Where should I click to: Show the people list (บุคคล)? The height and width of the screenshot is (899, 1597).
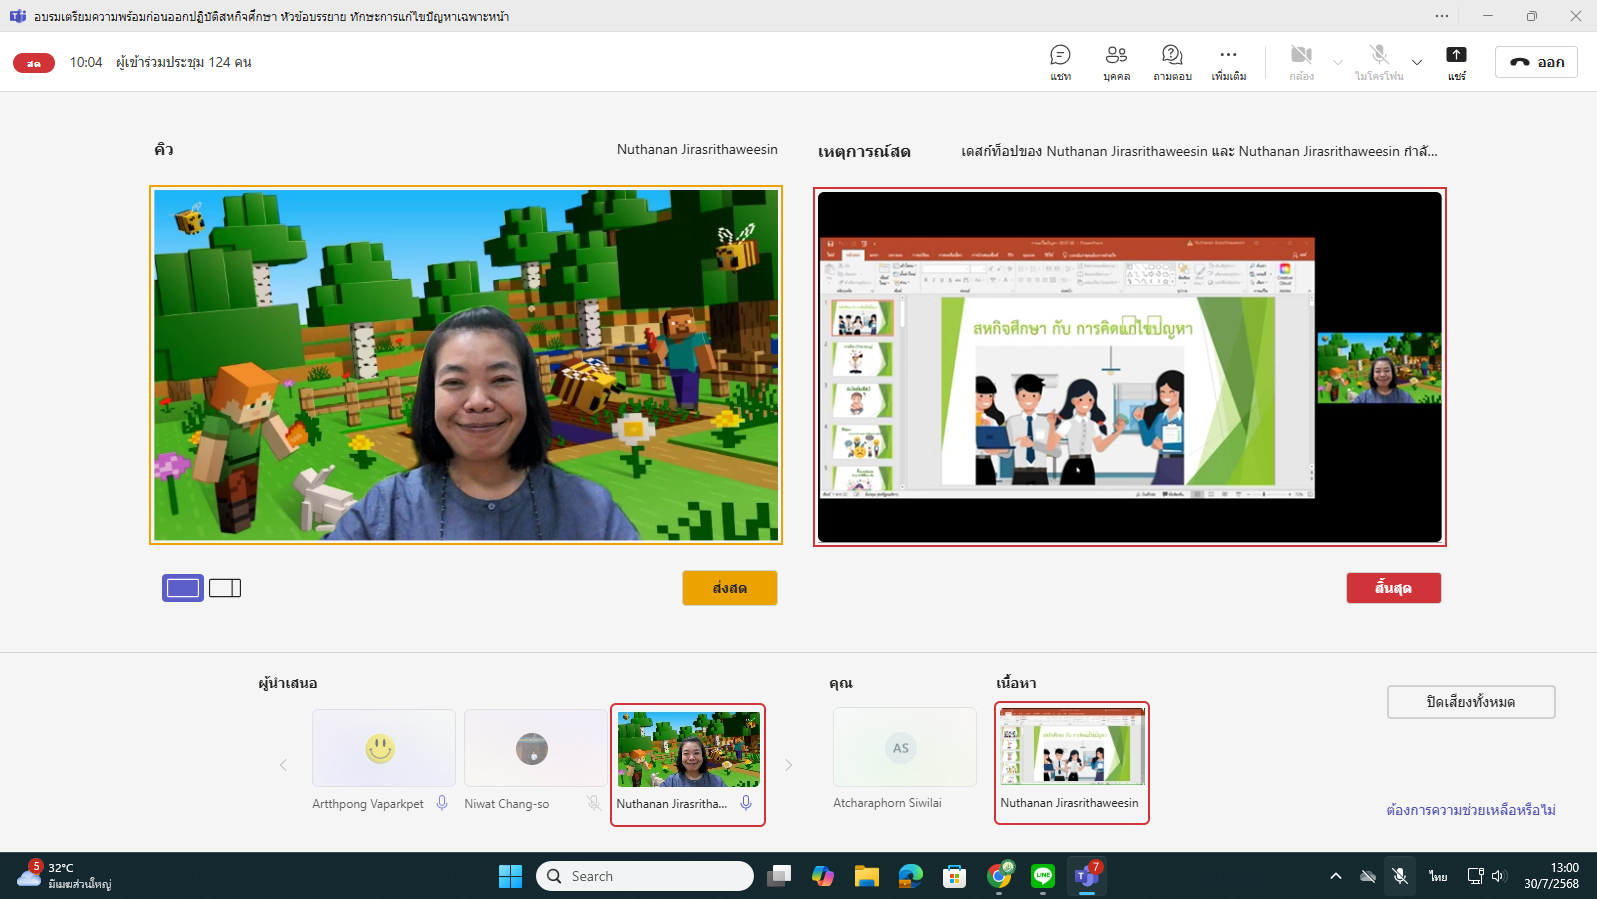pos(1116,62)
